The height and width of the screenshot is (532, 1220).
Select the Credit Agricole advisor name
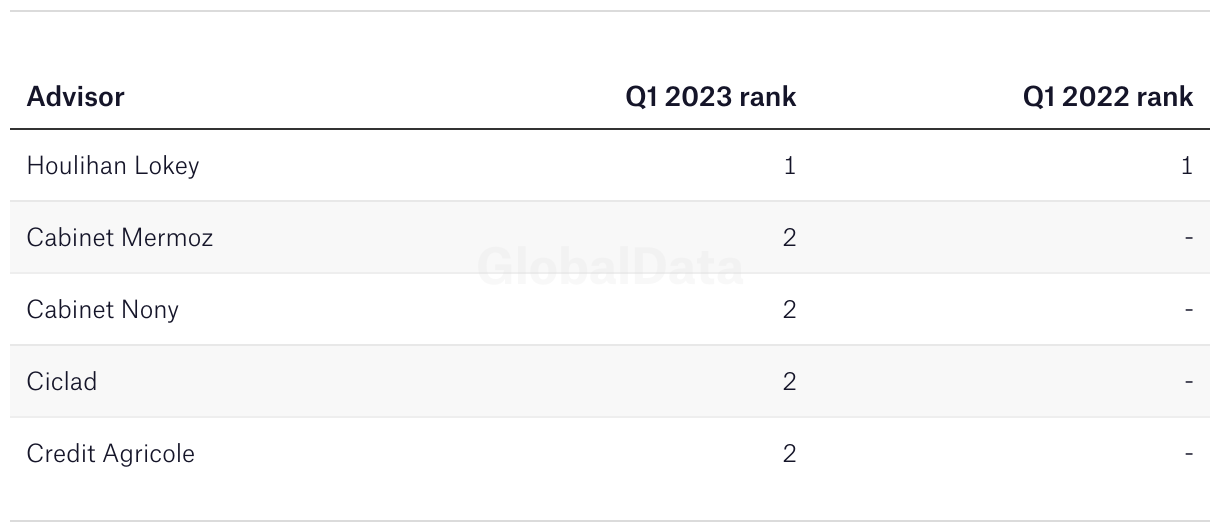pyautogui.click(x=111, y=454)
